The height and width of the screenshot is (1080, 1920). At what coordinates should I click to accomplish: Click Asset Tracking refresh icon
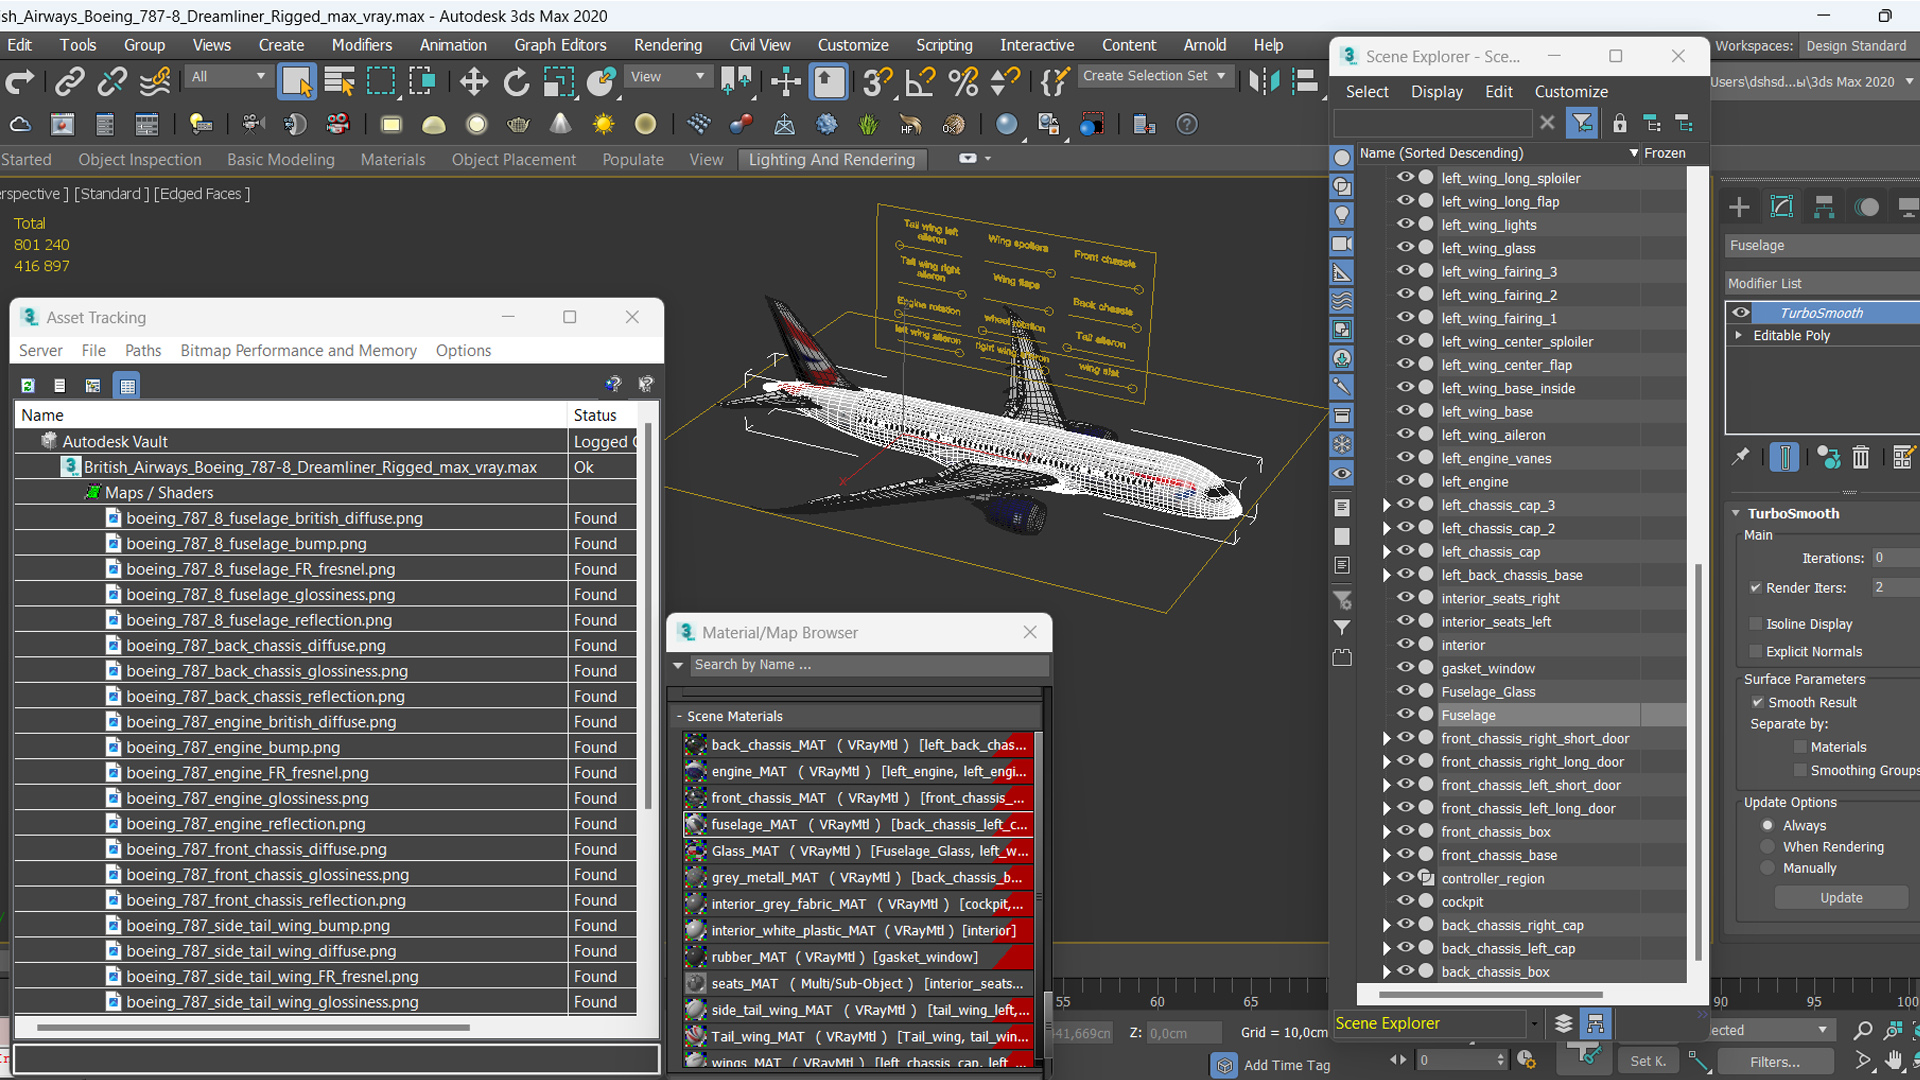point(28,386)
